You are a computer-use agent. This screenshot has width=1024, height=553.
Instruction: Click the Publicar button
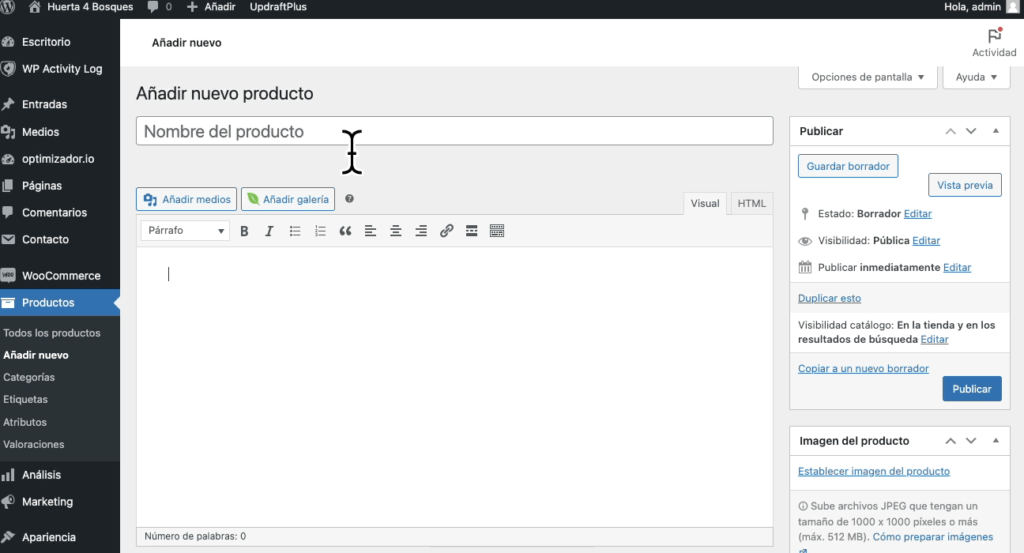tap(971, 389)
